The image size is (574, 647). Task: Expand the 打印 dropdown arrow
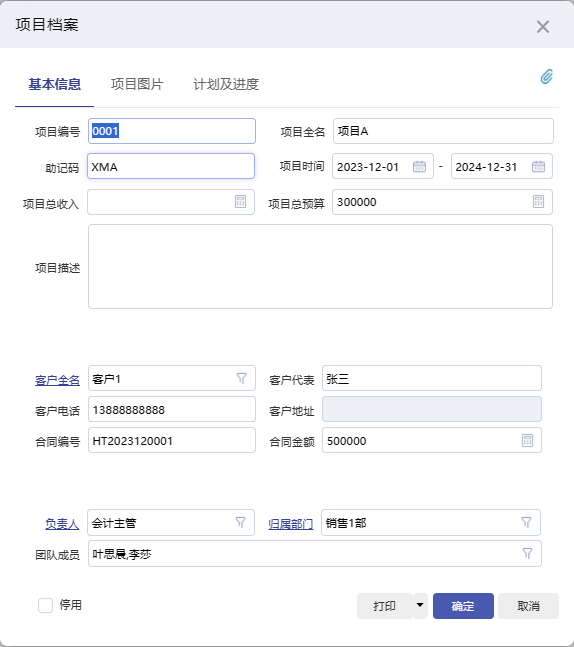click(x=420, y=605)
